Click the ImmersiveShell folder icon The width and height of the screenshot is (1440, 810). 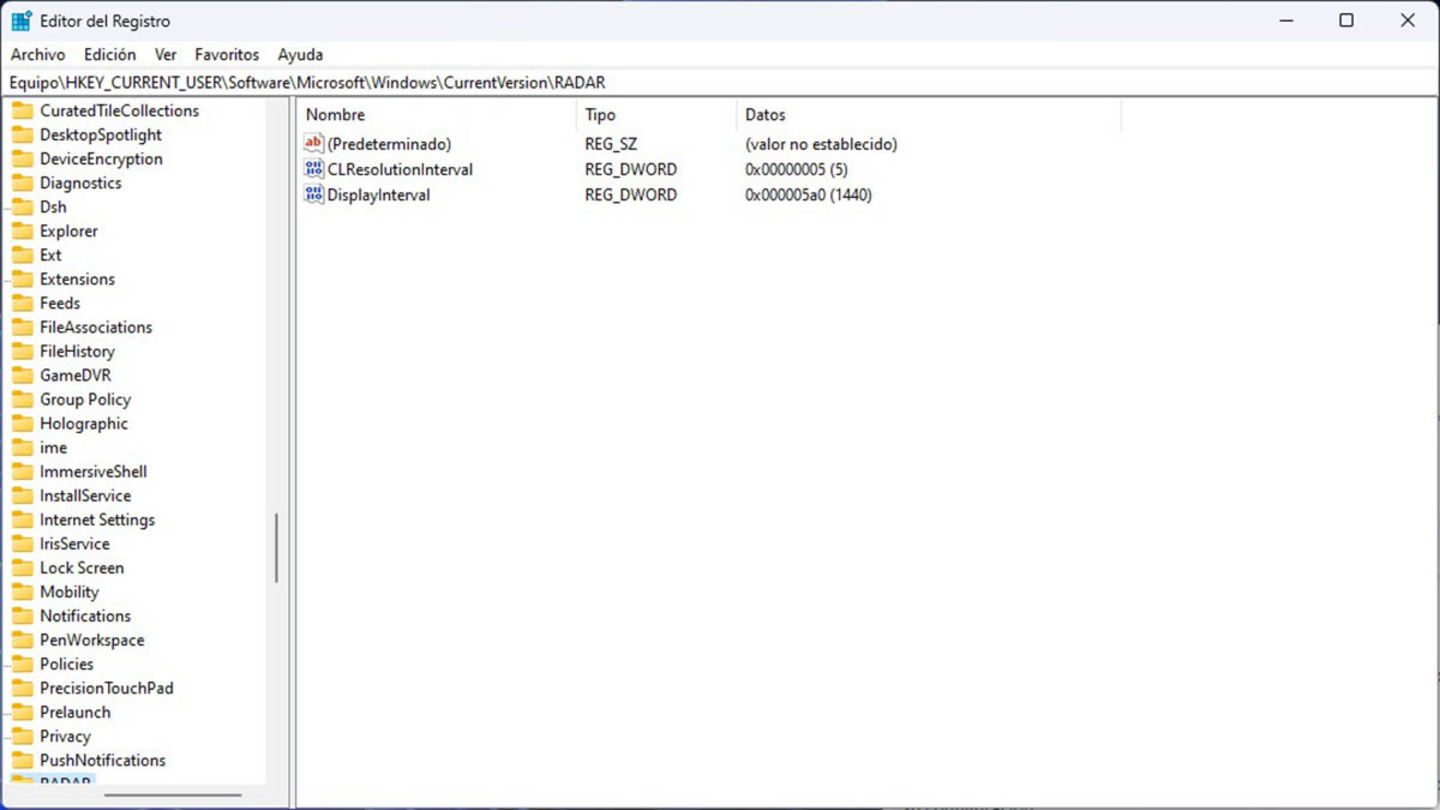click(x=23, y=471)
